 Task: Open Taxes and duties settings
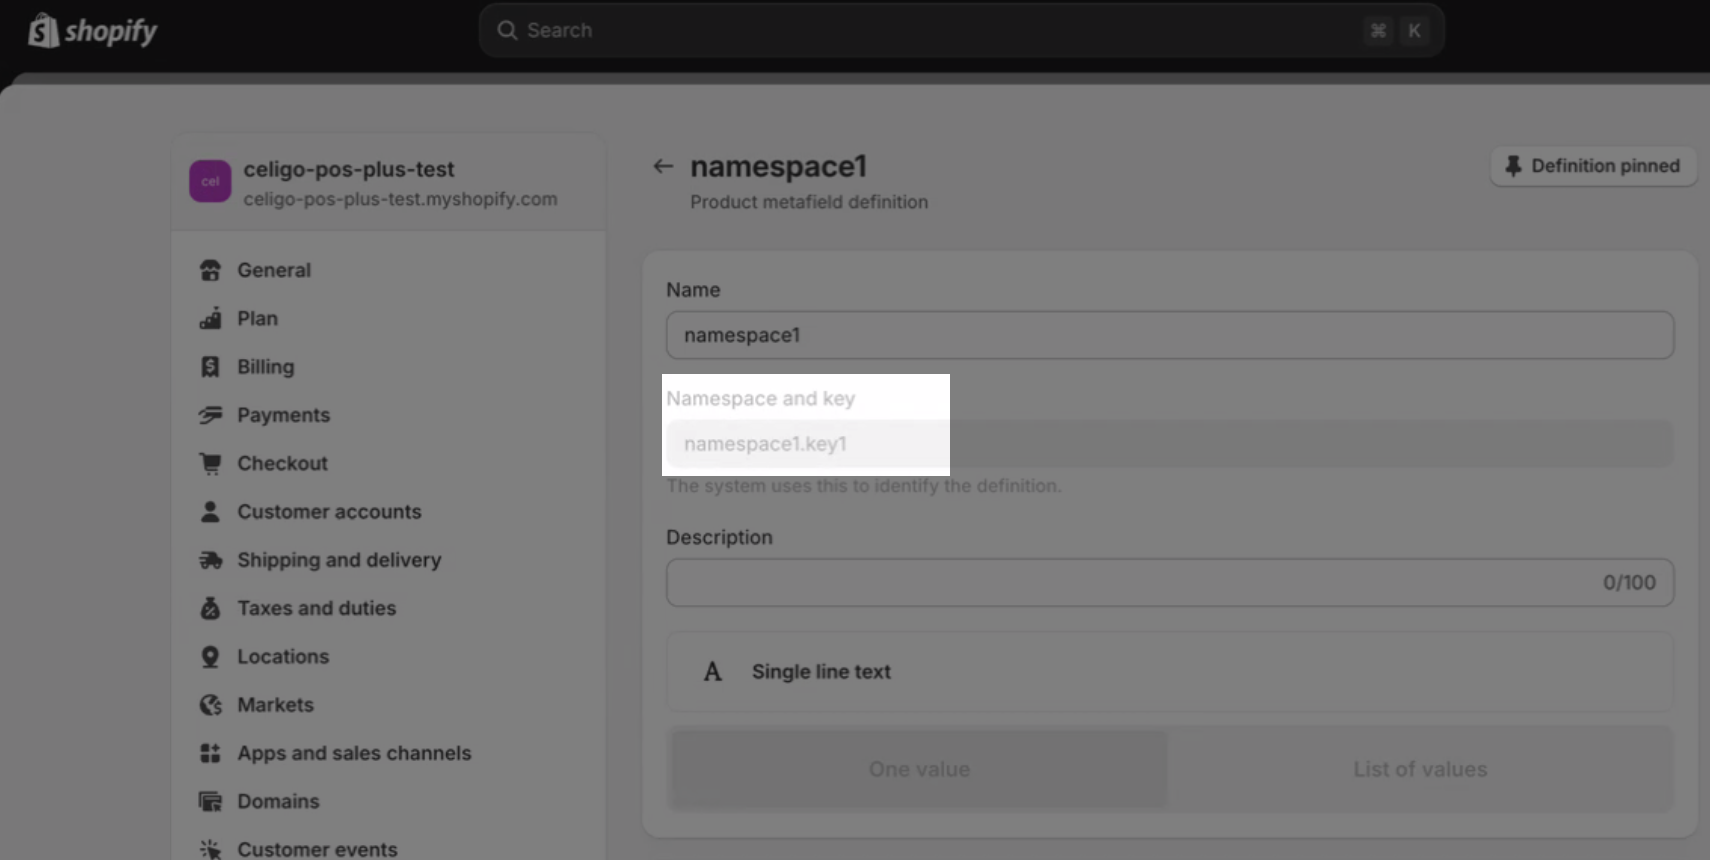click(x=316, y=608)
